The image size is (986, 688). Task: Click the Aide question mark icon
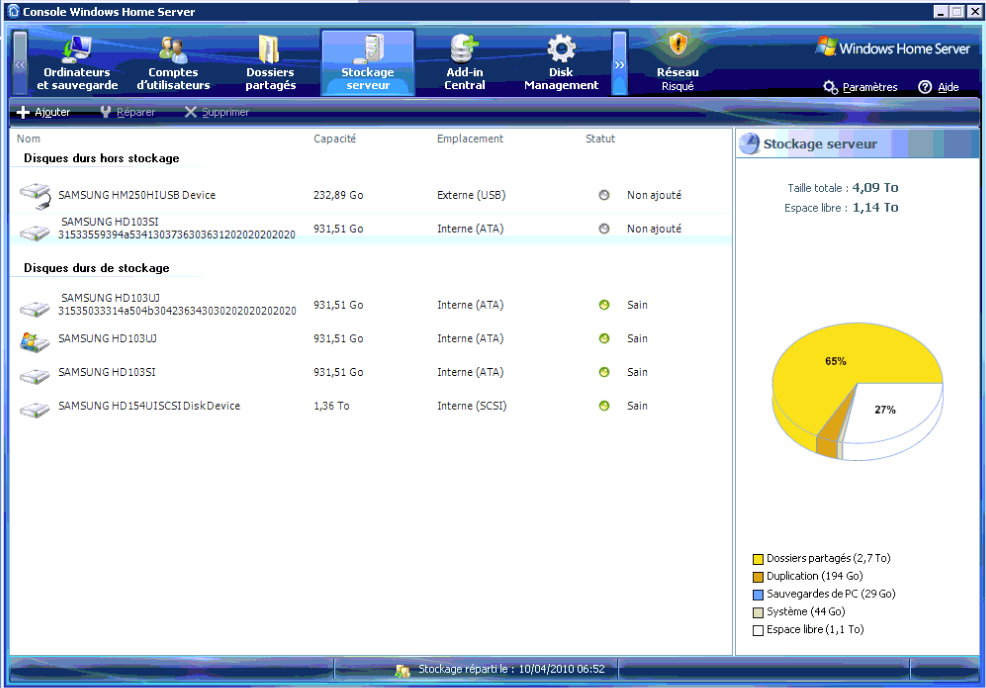coord(924,87)
